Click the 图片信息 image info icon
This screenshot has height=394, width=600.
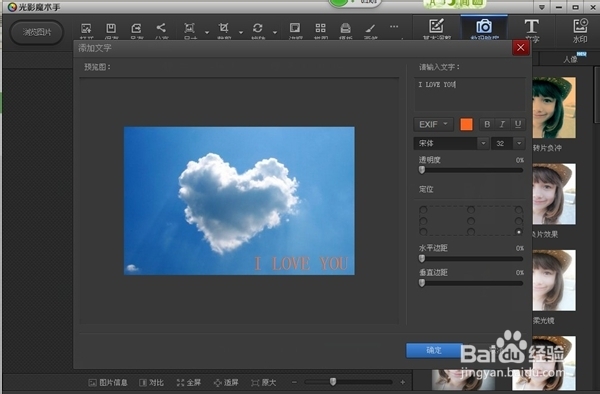92,383
